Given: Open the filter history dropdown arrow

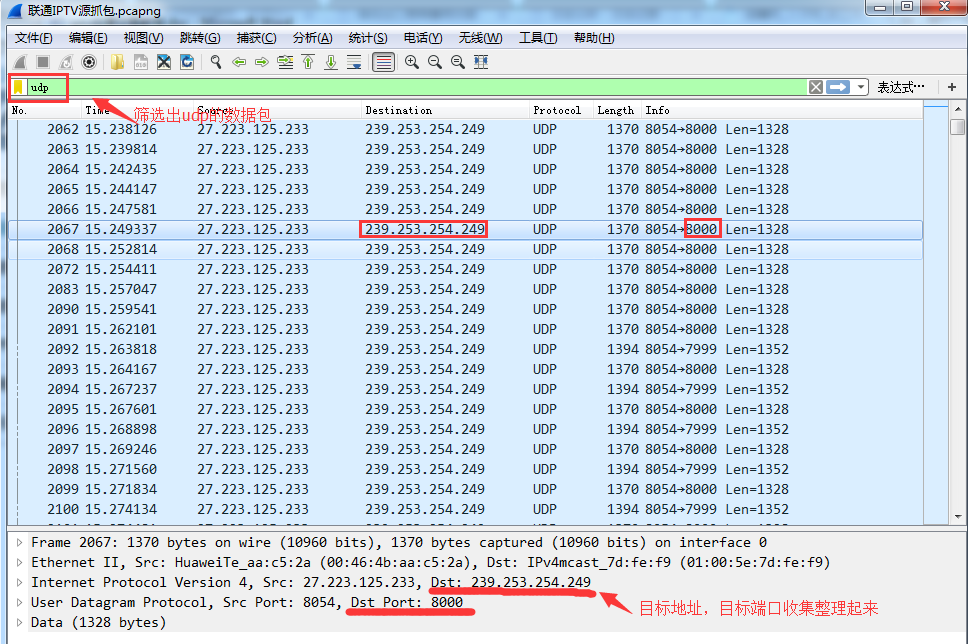Looking at the screenshot, I should coord(862,87).
